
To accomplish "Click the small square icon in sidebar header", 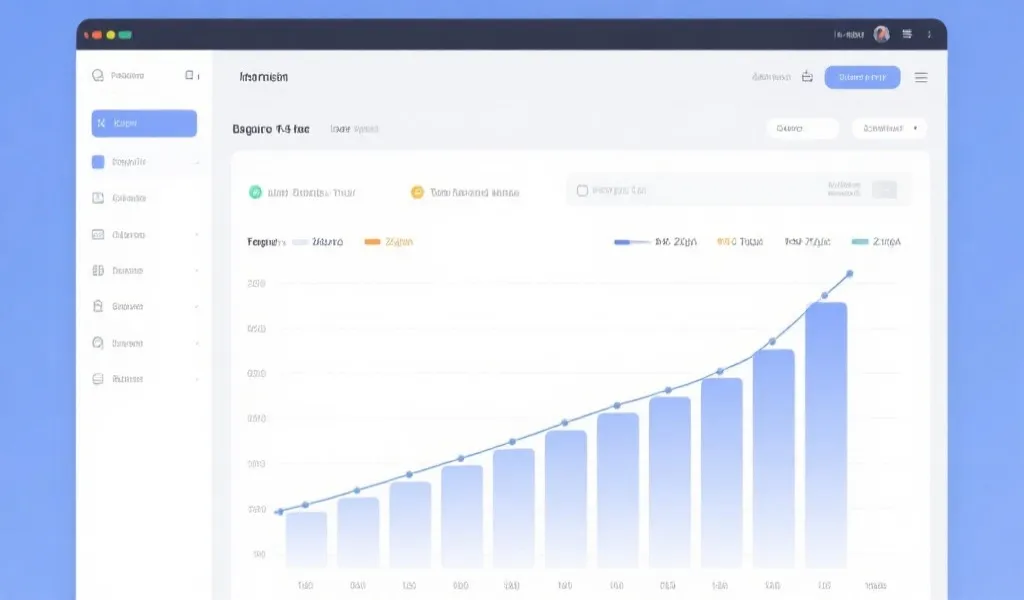I will click(x=189, y=75).
